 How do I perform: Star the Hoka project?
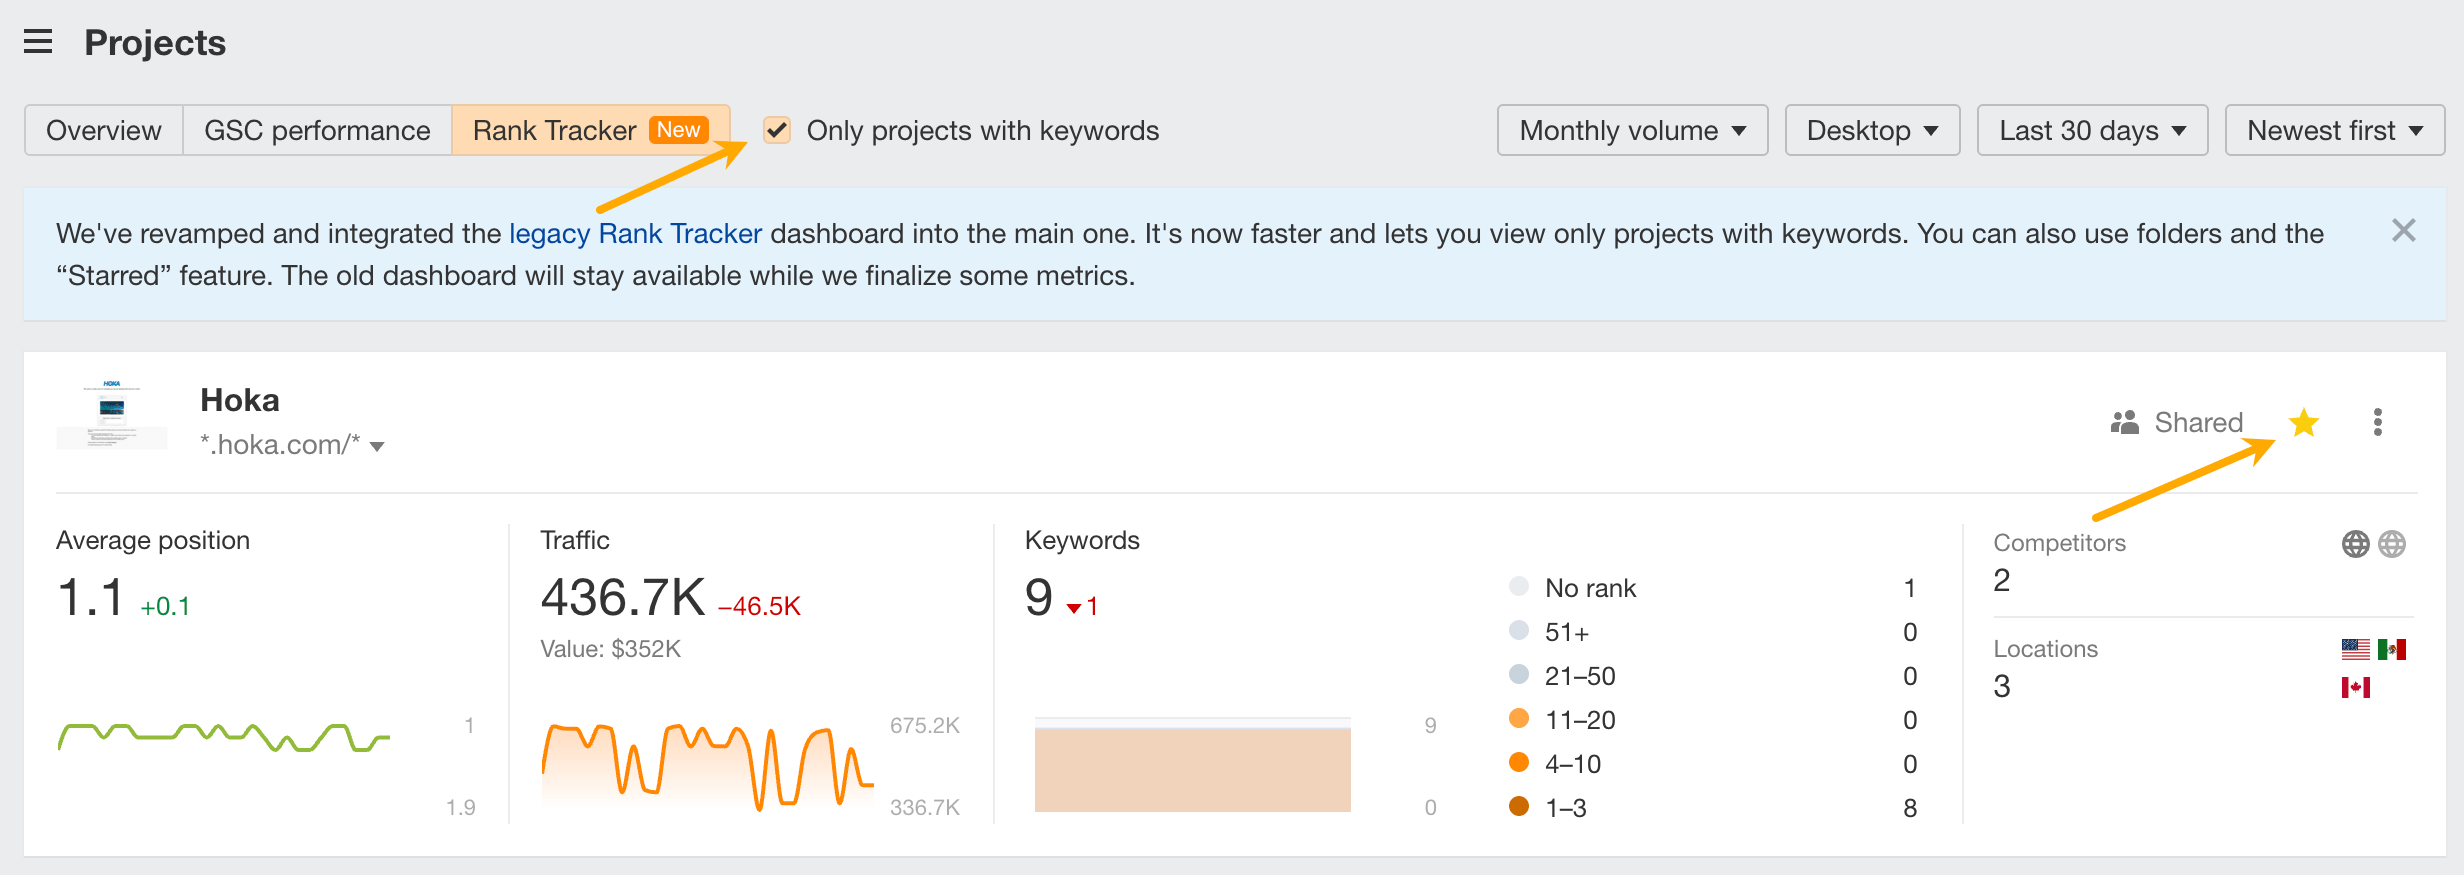pos(2302,423)
